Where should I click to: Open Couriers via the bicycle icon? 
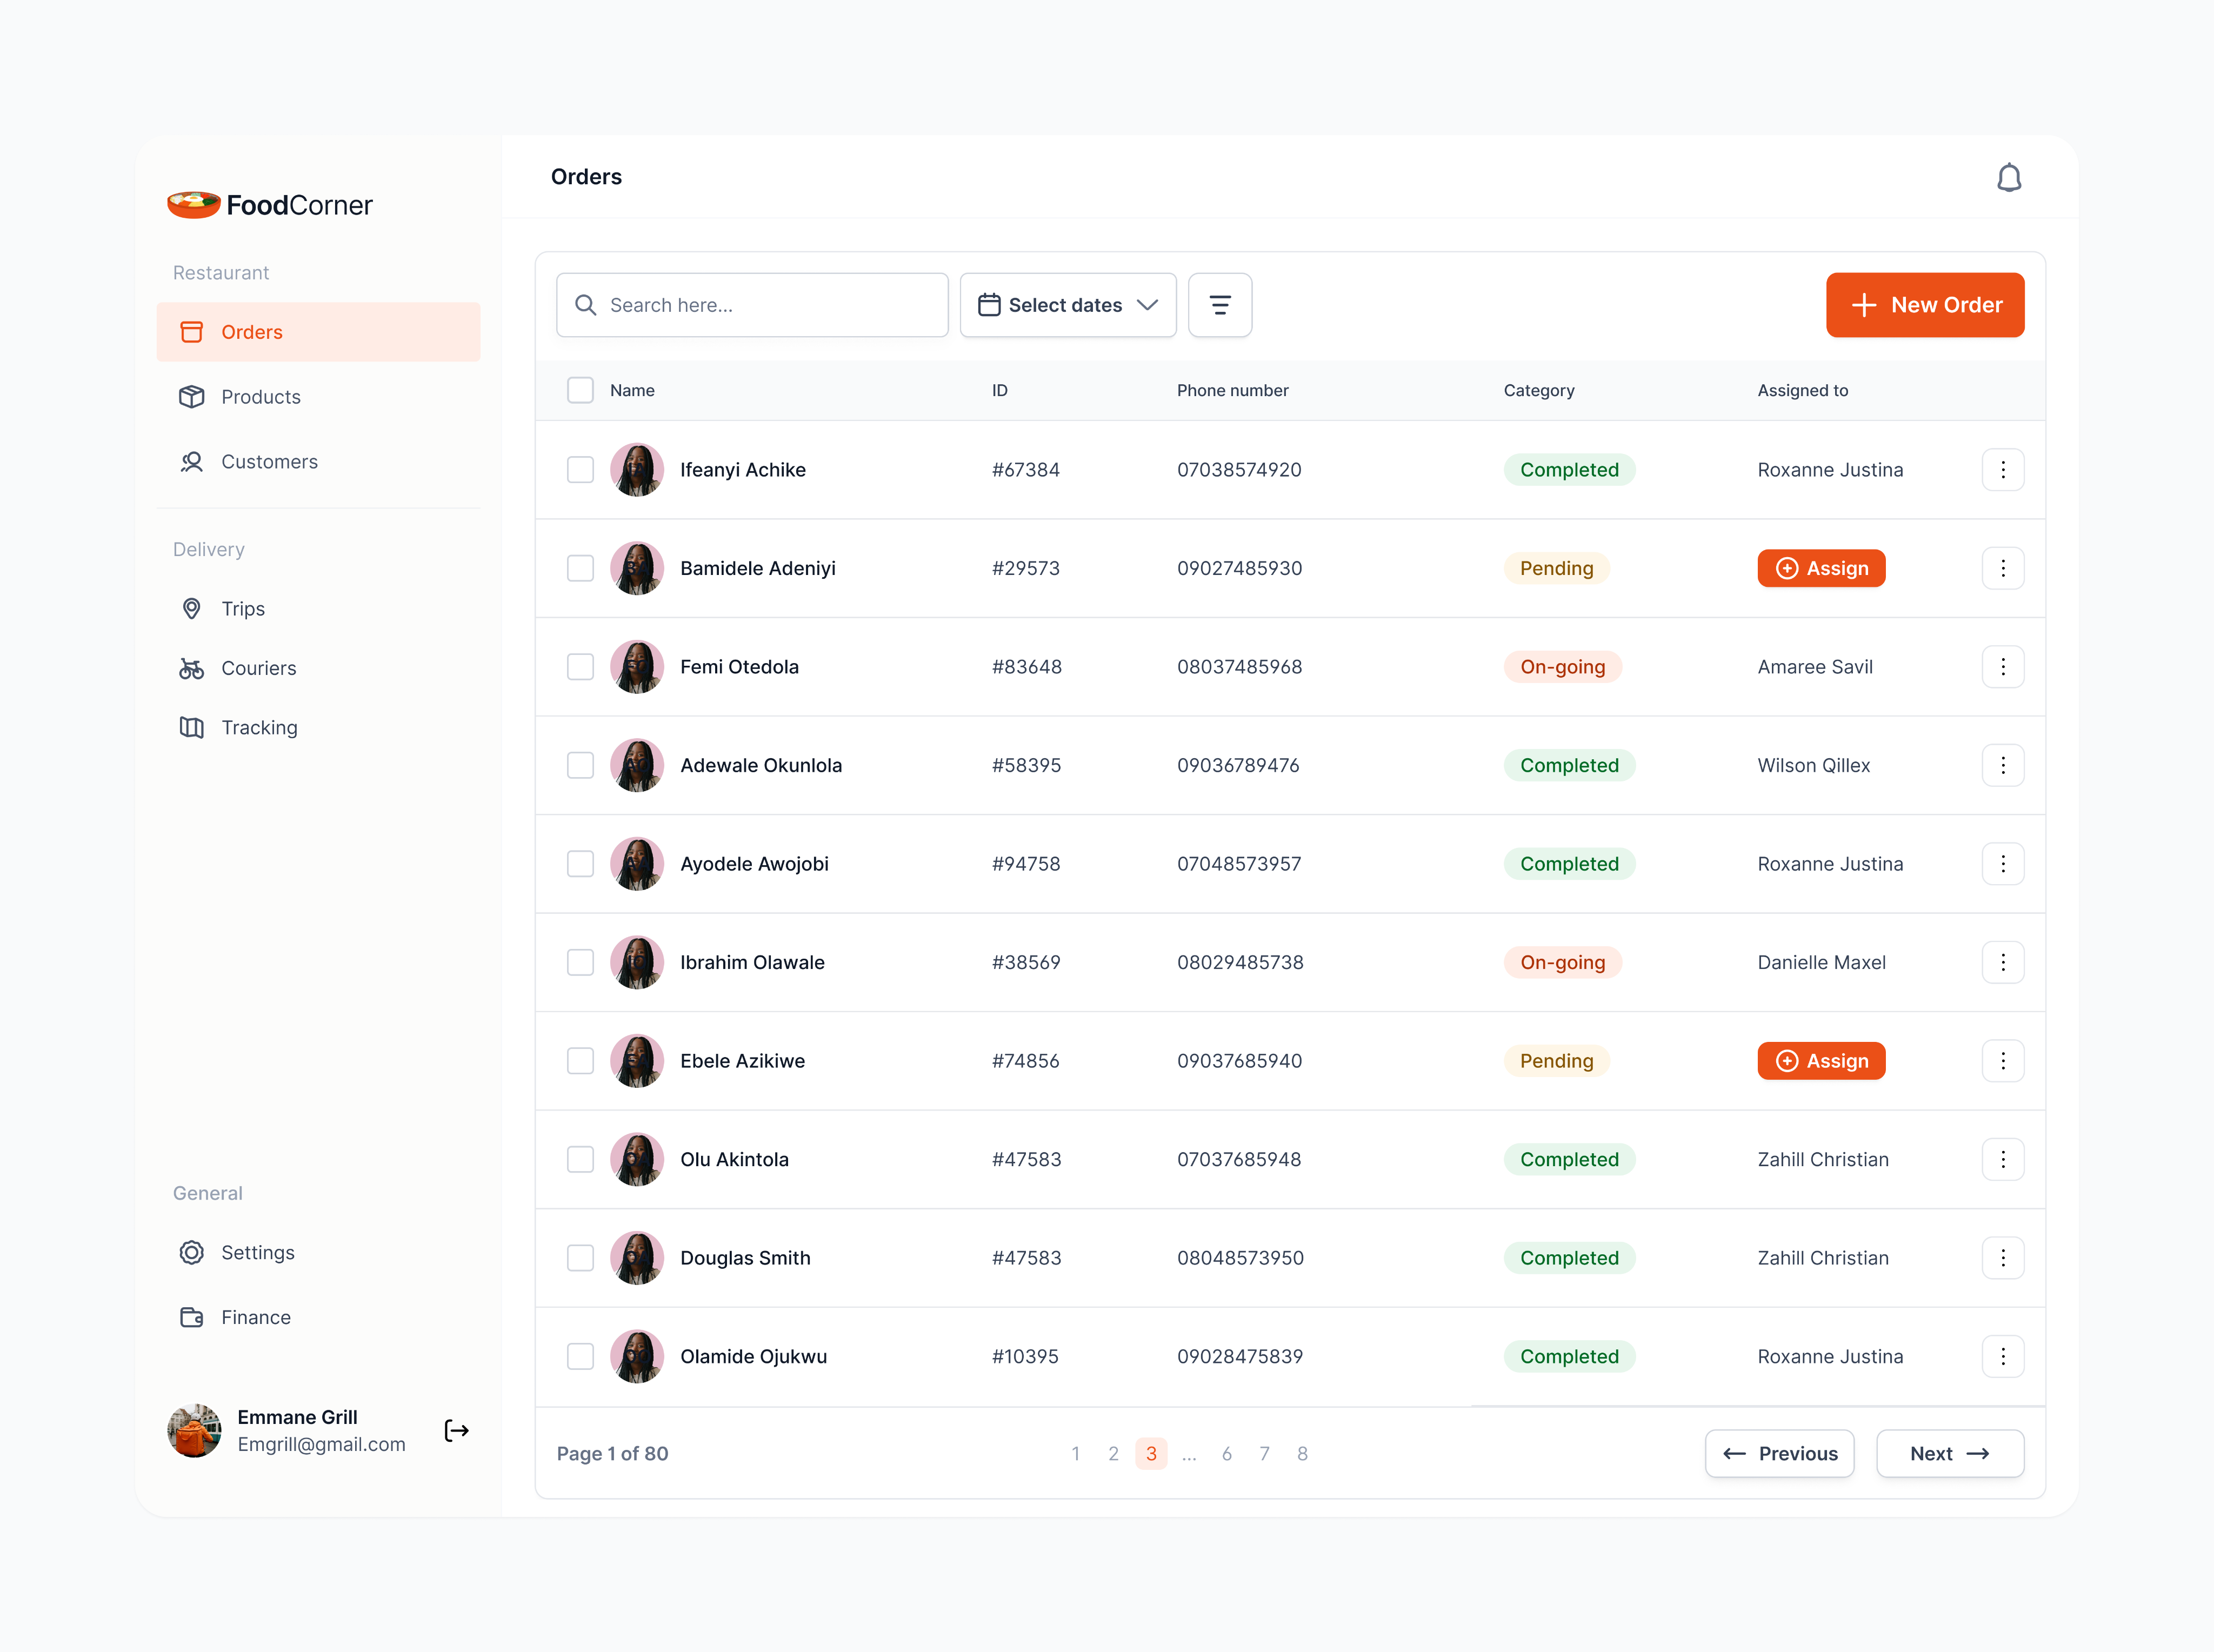(x=192, y=668)
